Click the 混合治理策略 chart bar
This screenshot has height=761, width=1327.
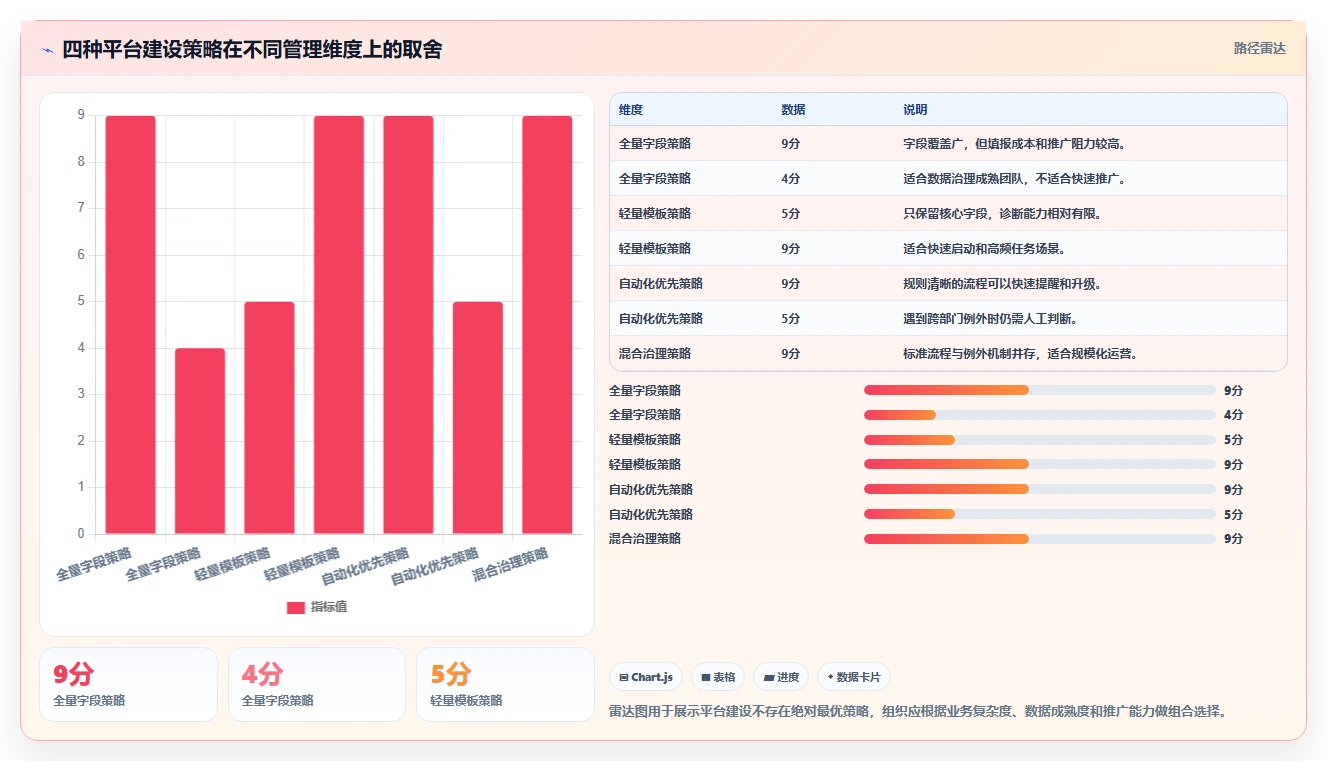(547, 325)
